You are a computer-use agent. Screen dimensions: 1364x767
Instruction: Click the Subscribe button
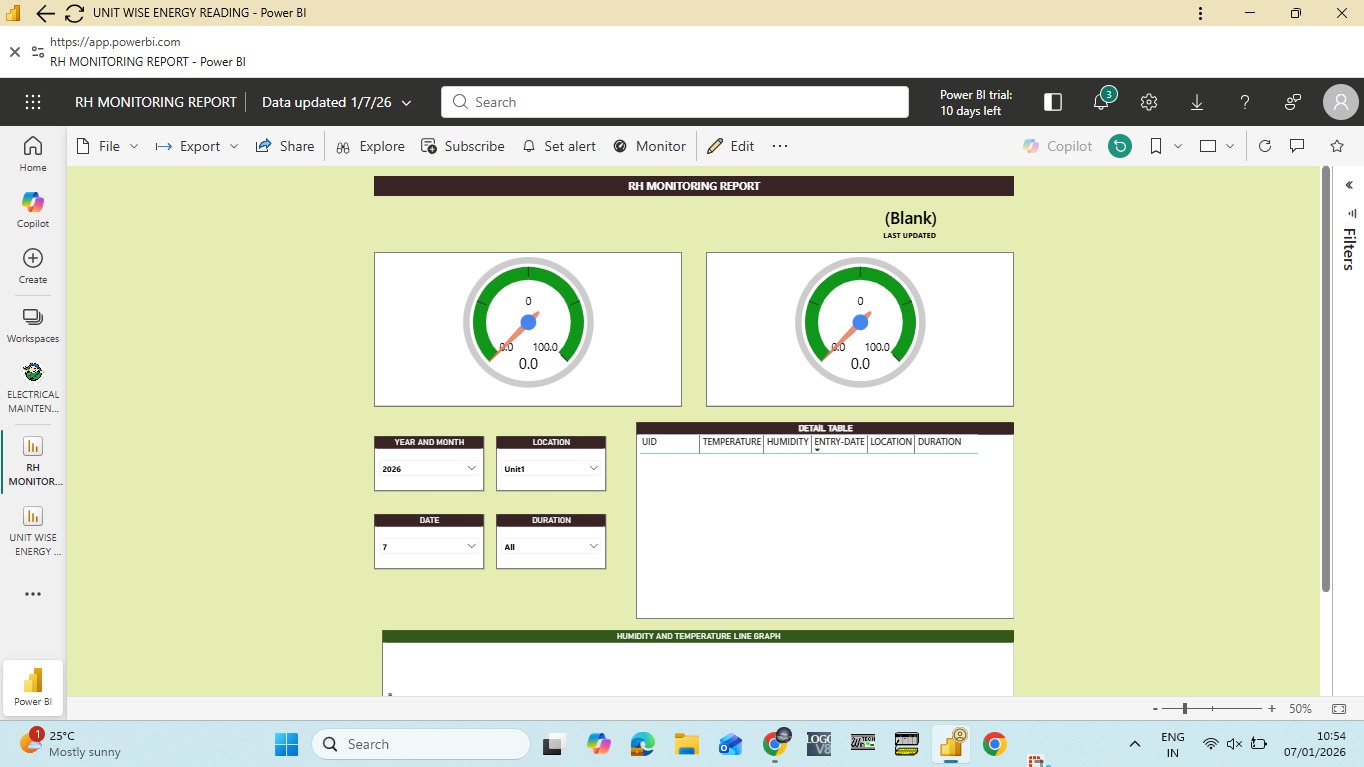pos(463,146)
